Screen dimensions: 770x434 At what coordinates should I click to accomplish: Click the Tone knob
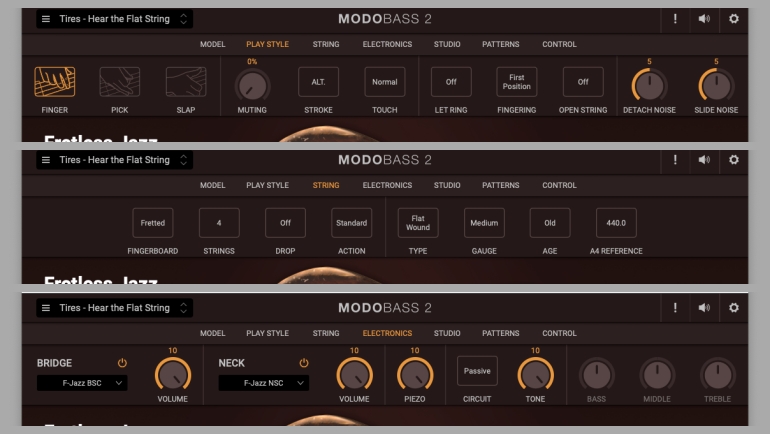pos(535,375)
